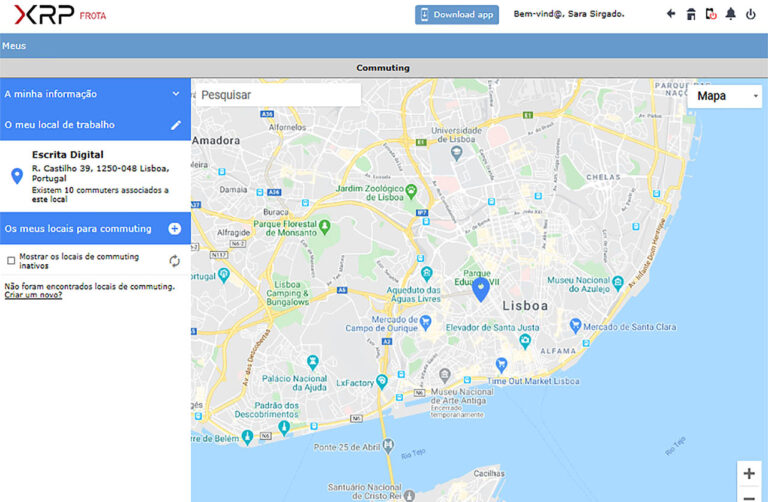The height and width of the screenshot is (502, 768).
Task: Click the Jardim Zoológico de Lisboa marker
Action: [x=411, y=191]
